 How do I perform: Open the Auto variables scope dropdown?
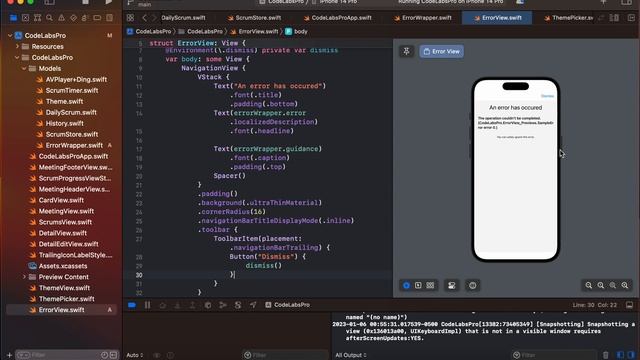coord(135,355)
